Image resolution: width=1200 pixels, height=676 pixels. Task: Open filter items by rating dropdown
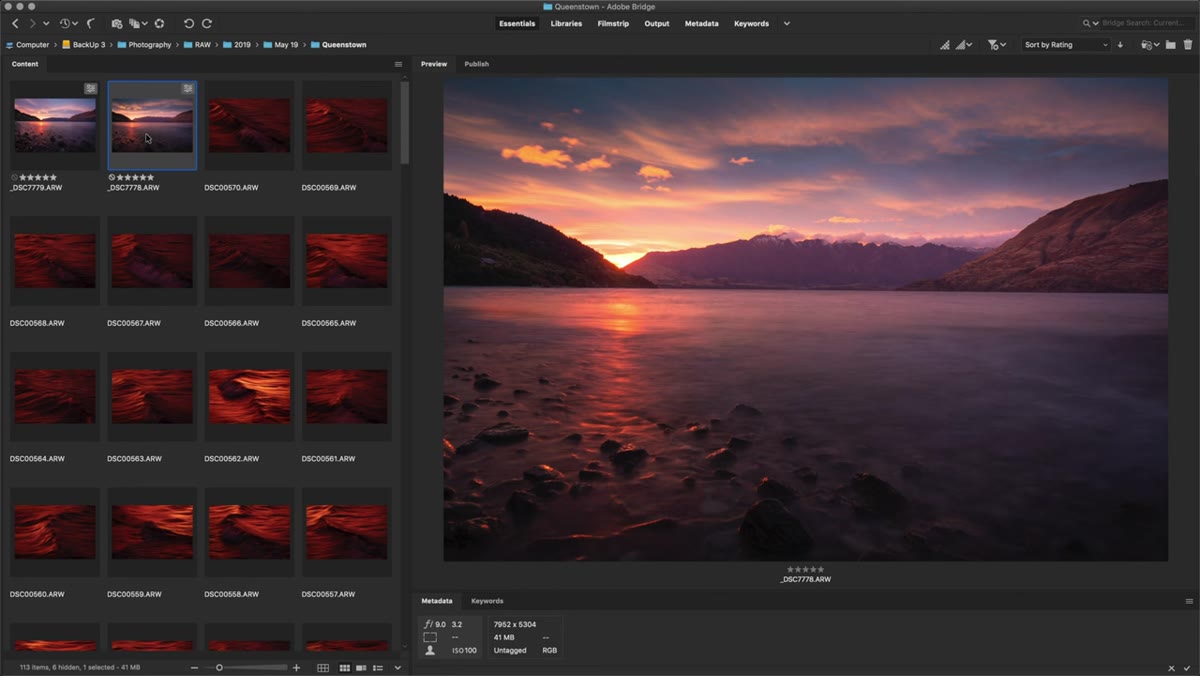pyautogui.click(x=996, y=45)
